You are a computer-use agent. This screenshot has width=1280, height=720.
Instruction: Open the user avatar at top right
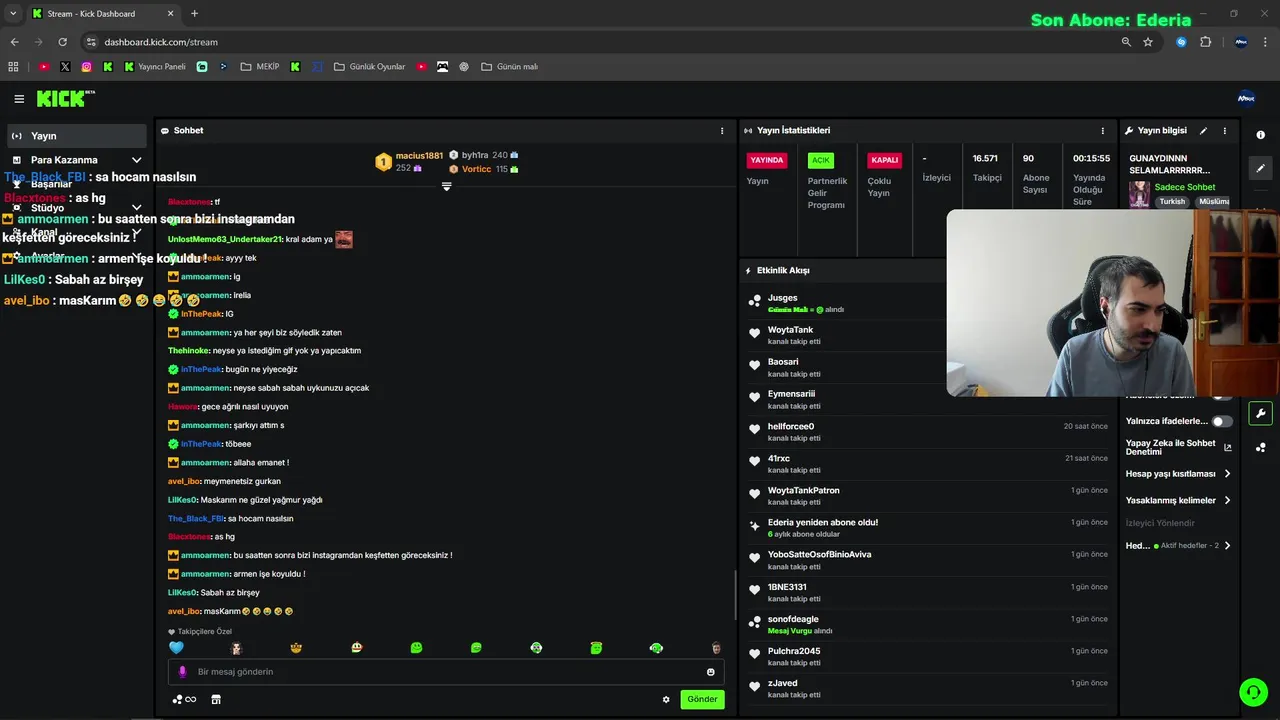[x=1246, y=98]
